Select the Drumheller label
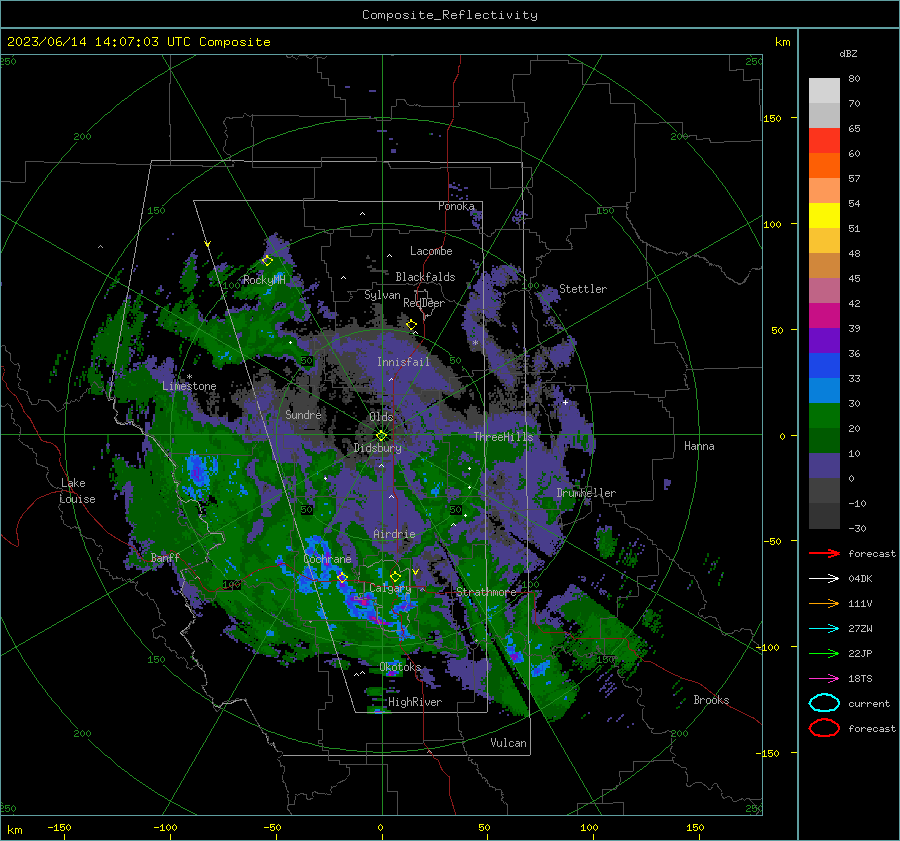900x841 pixels. point(586,493)
